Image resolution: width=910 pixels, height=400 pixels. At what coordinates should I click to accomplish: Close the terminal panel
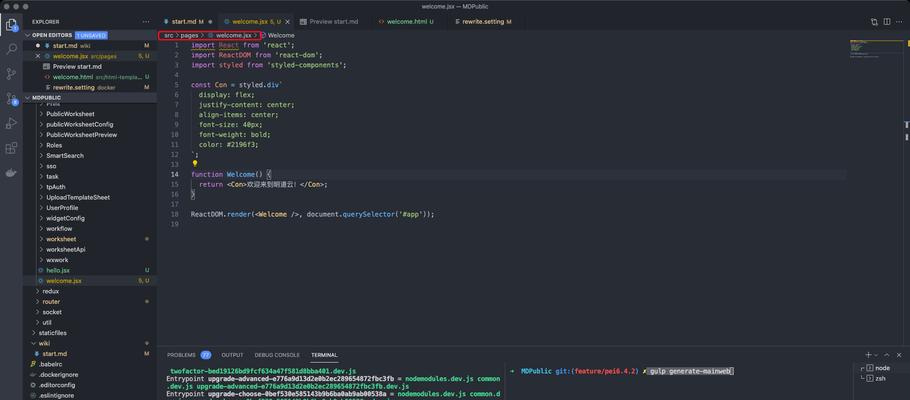click(899, 355)
